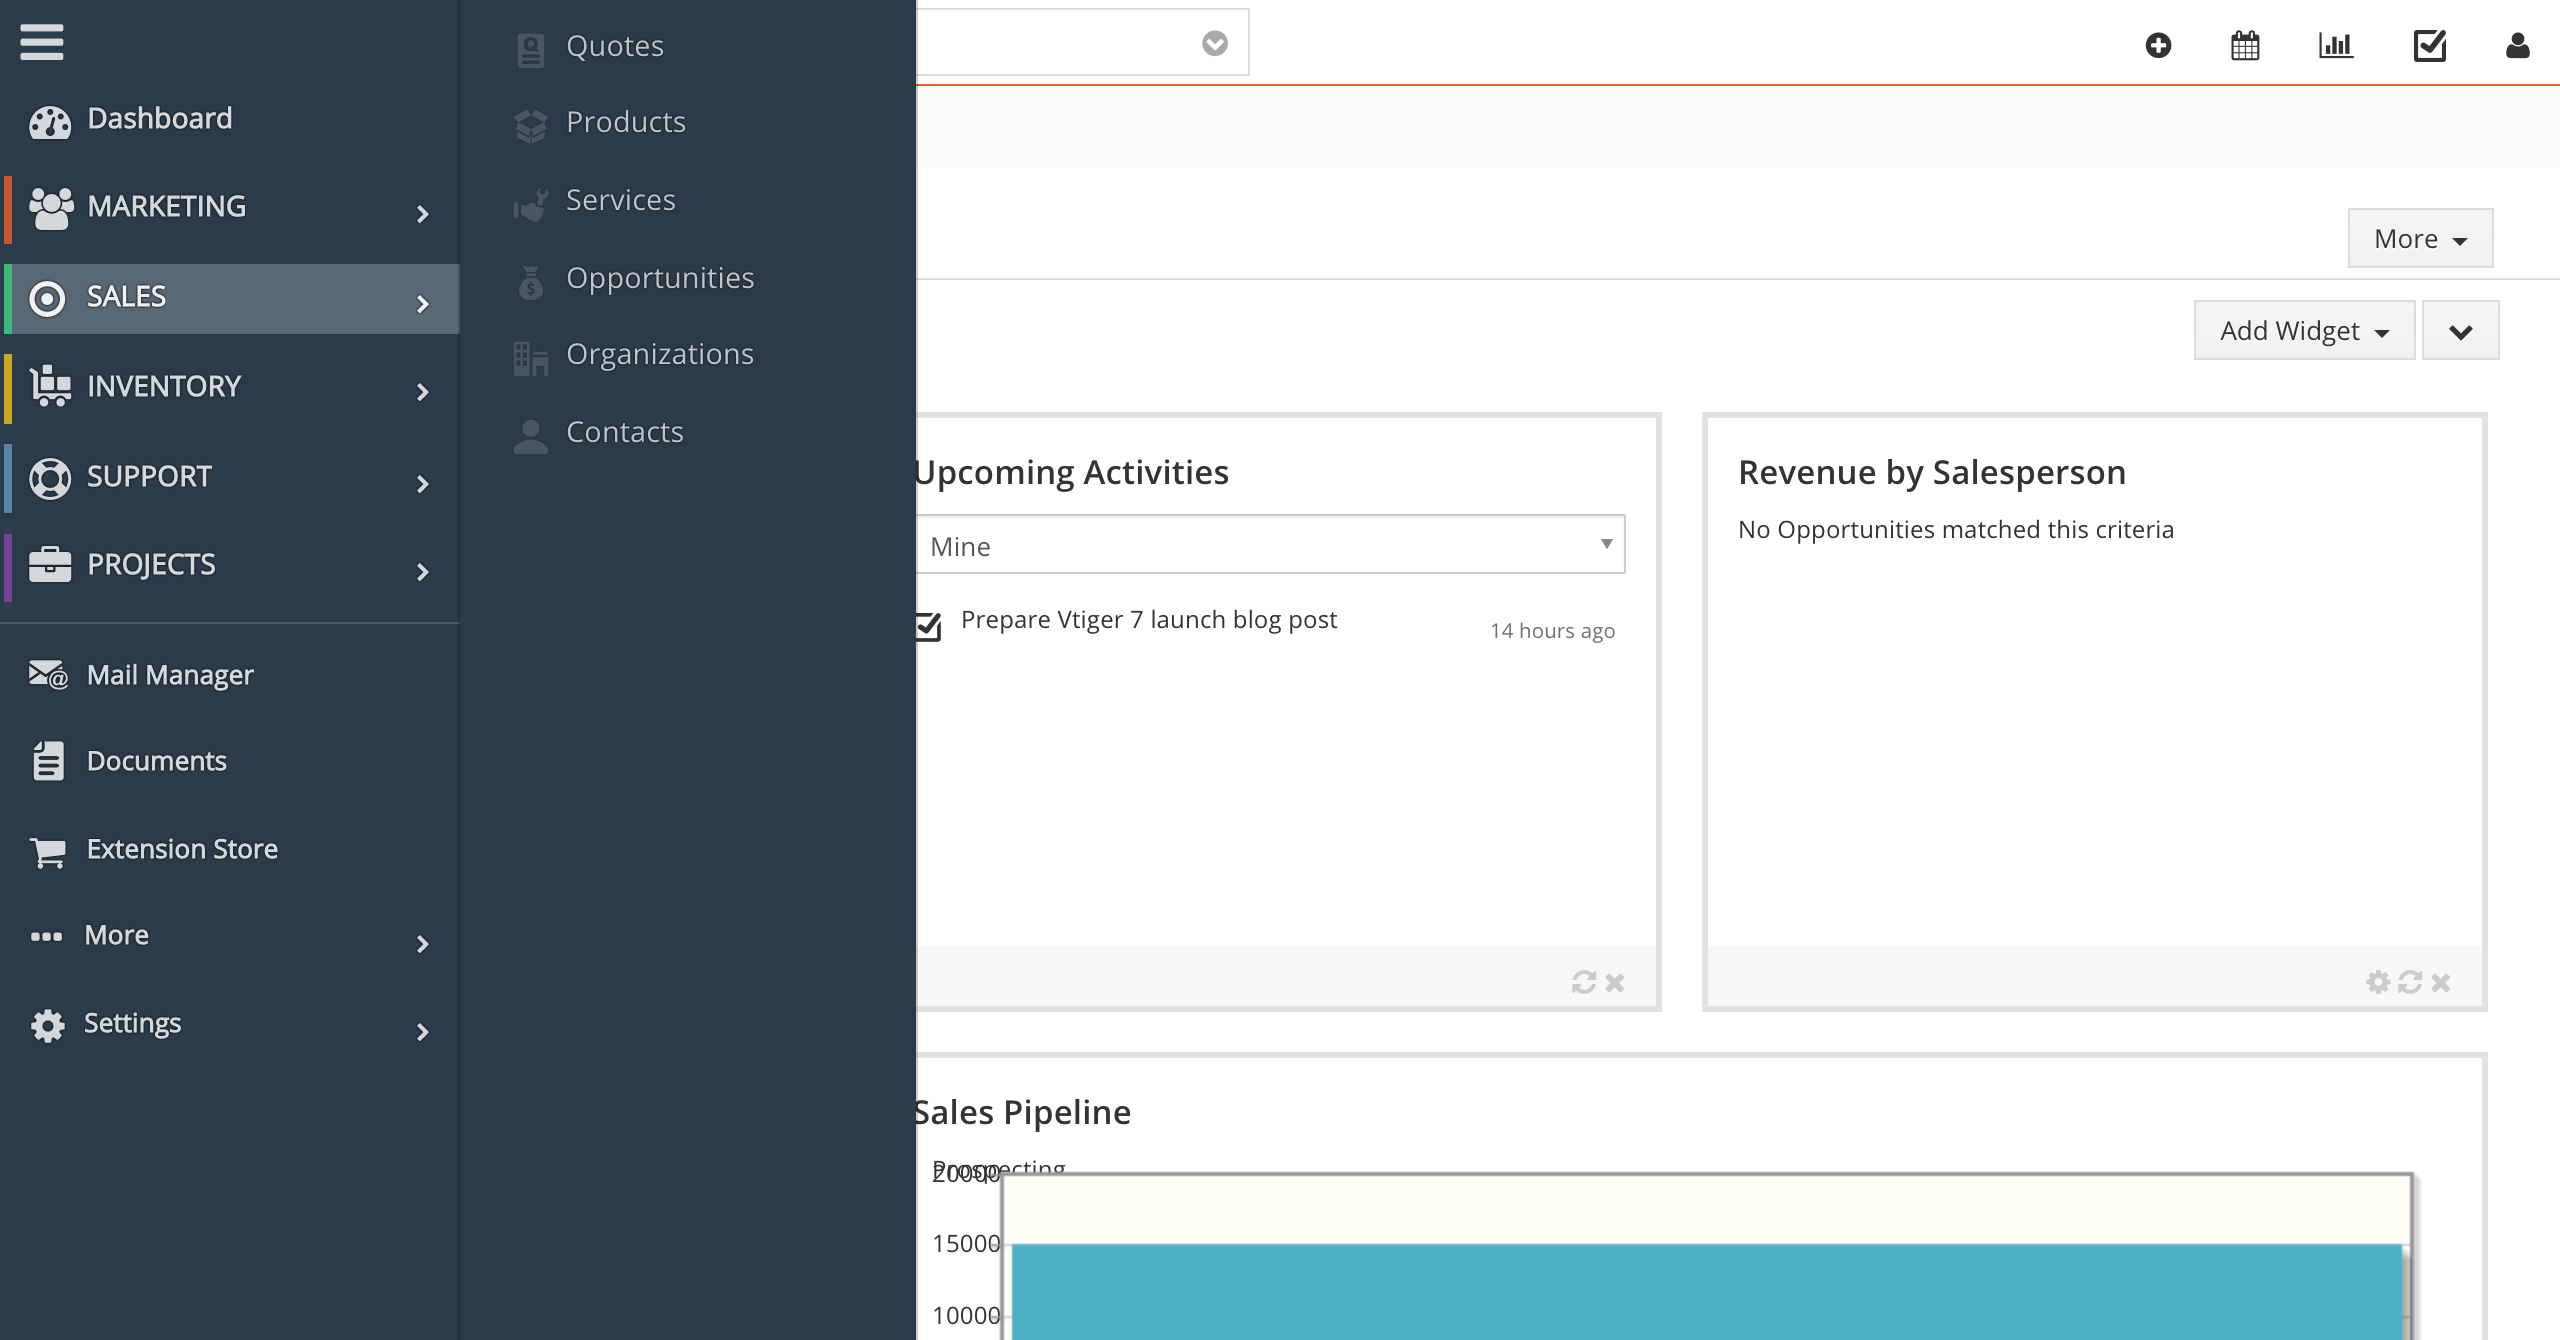The width and height of the screenshot is (2560, 1340).
Task: Open the user profile icon
Action: [2517, 46]
